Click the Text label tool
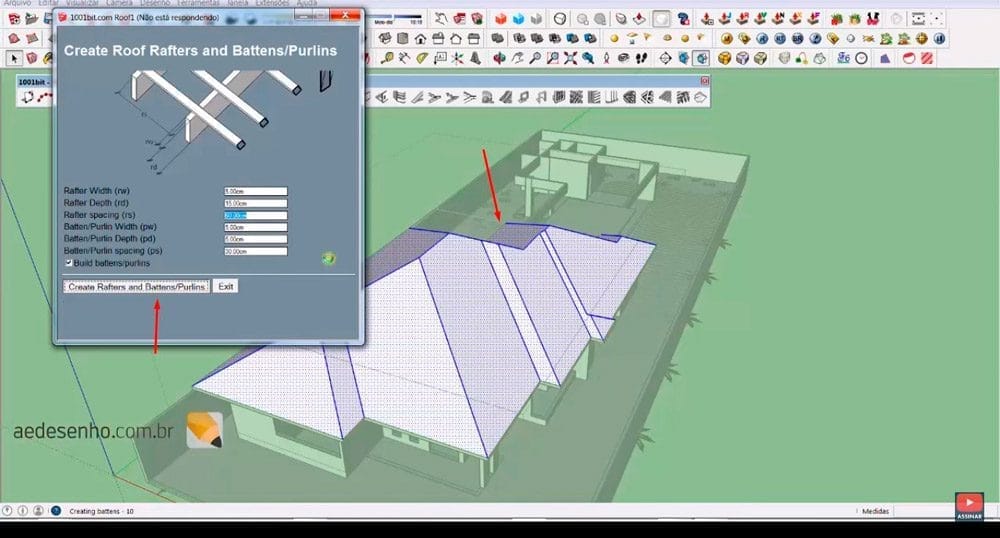 point(440,58)
